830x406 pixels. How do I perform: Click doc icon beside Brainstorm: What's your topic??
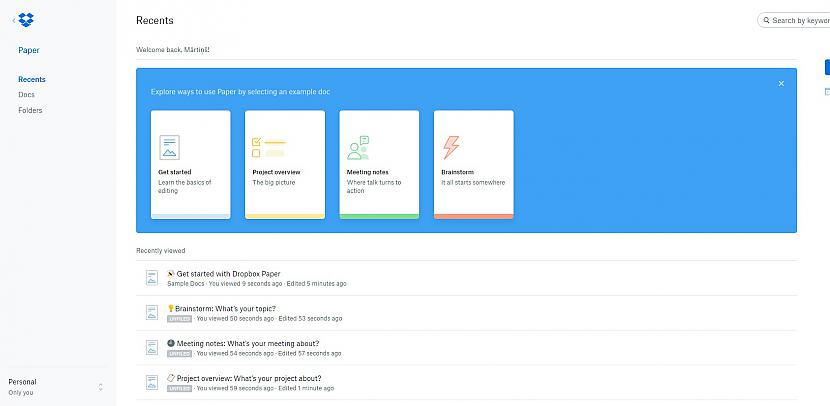[x=152, y=313]
